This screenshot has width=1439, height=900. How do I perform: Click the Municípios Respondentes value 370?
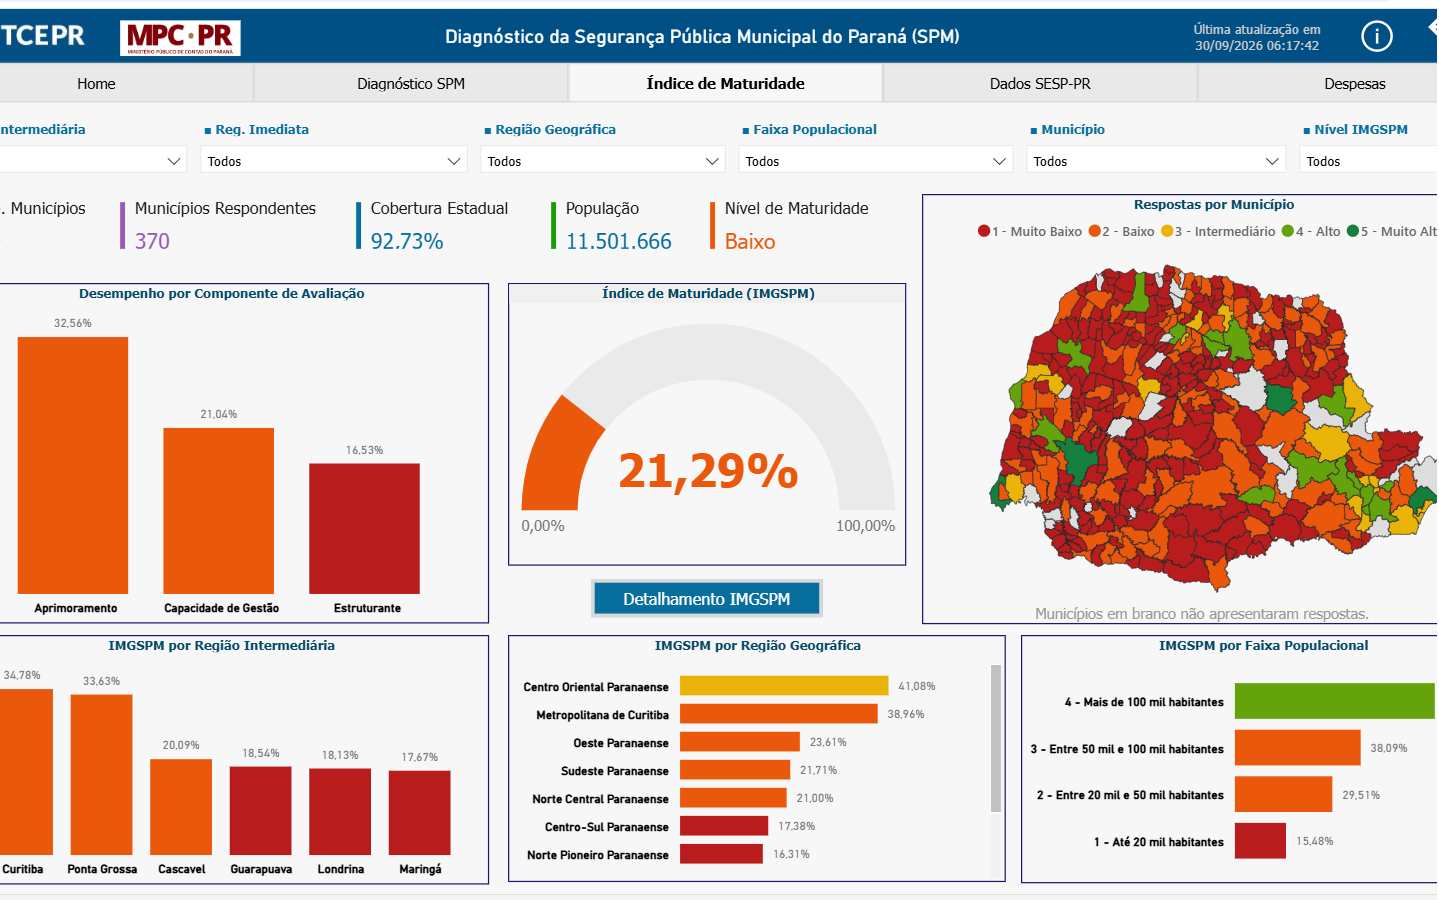pos(152,241)
